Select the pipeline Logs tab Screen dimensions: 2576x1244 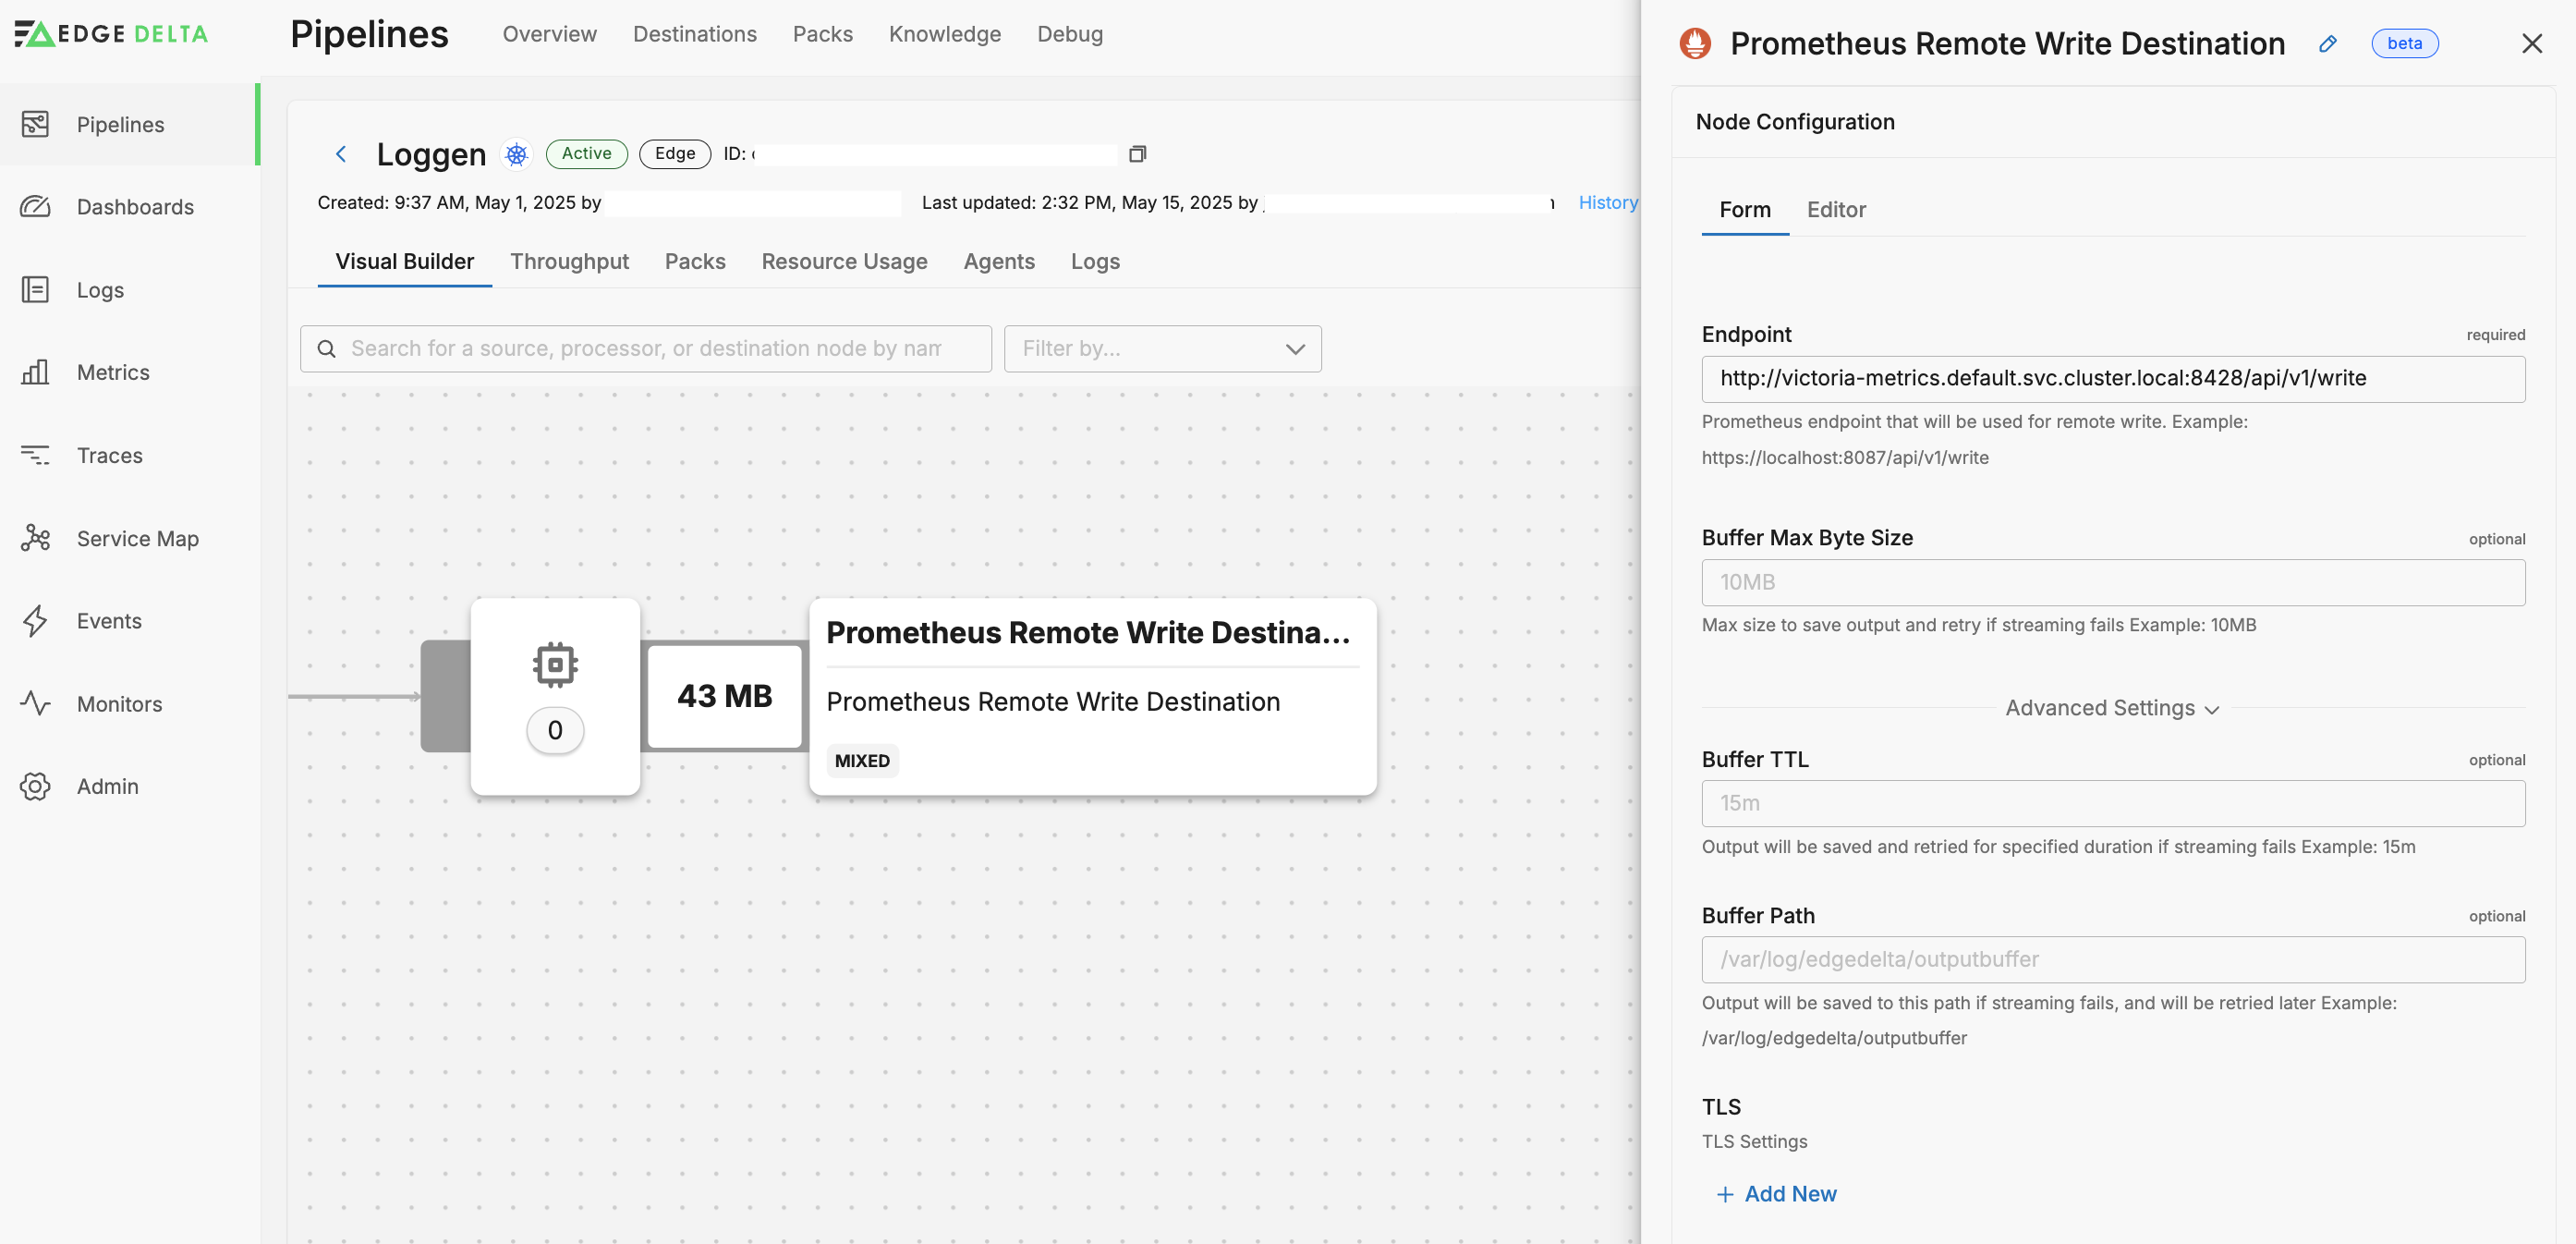tap(1095, 261)
